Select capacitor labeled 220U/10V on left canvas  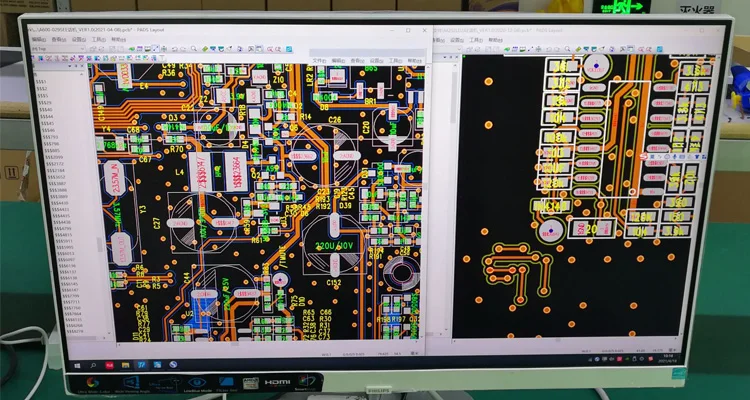pos(334,246)
